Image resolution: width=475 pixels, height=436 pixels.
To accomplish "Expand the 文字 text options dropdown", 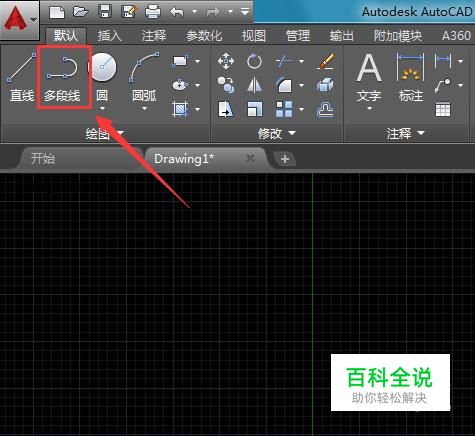I will (369, 109).
